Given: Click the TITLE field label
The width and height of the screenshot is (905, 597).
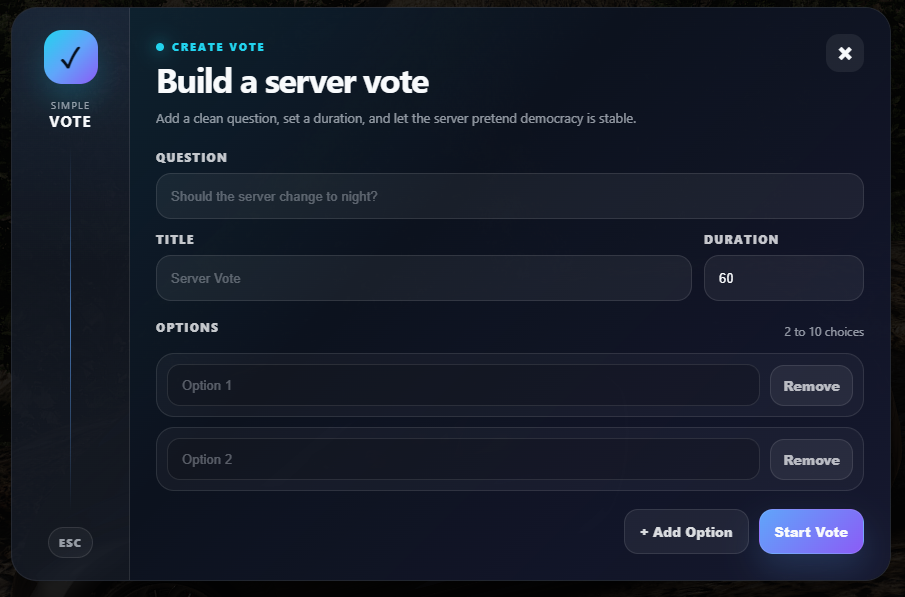Looking at the screenshot, I should [175, 240].
